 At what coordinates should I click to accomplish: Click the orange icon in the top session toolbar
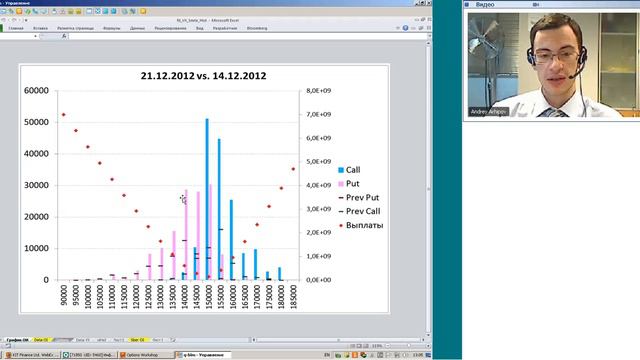pyautogui.click(x=19, y=11)
